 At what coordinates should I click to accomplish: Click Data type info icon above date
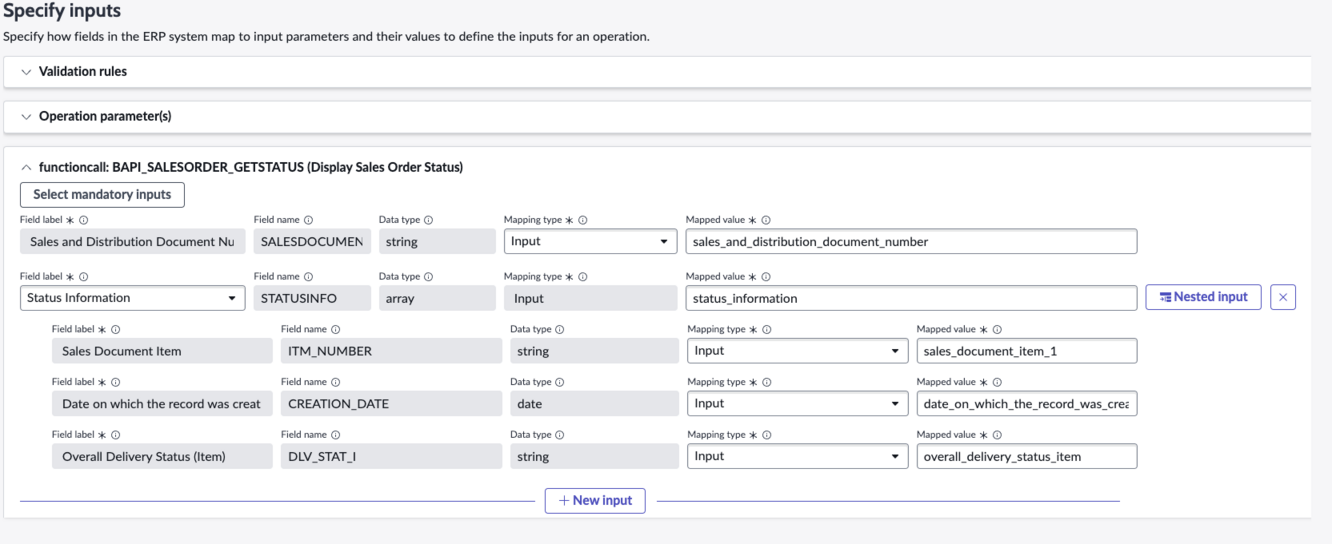(559, 382)
